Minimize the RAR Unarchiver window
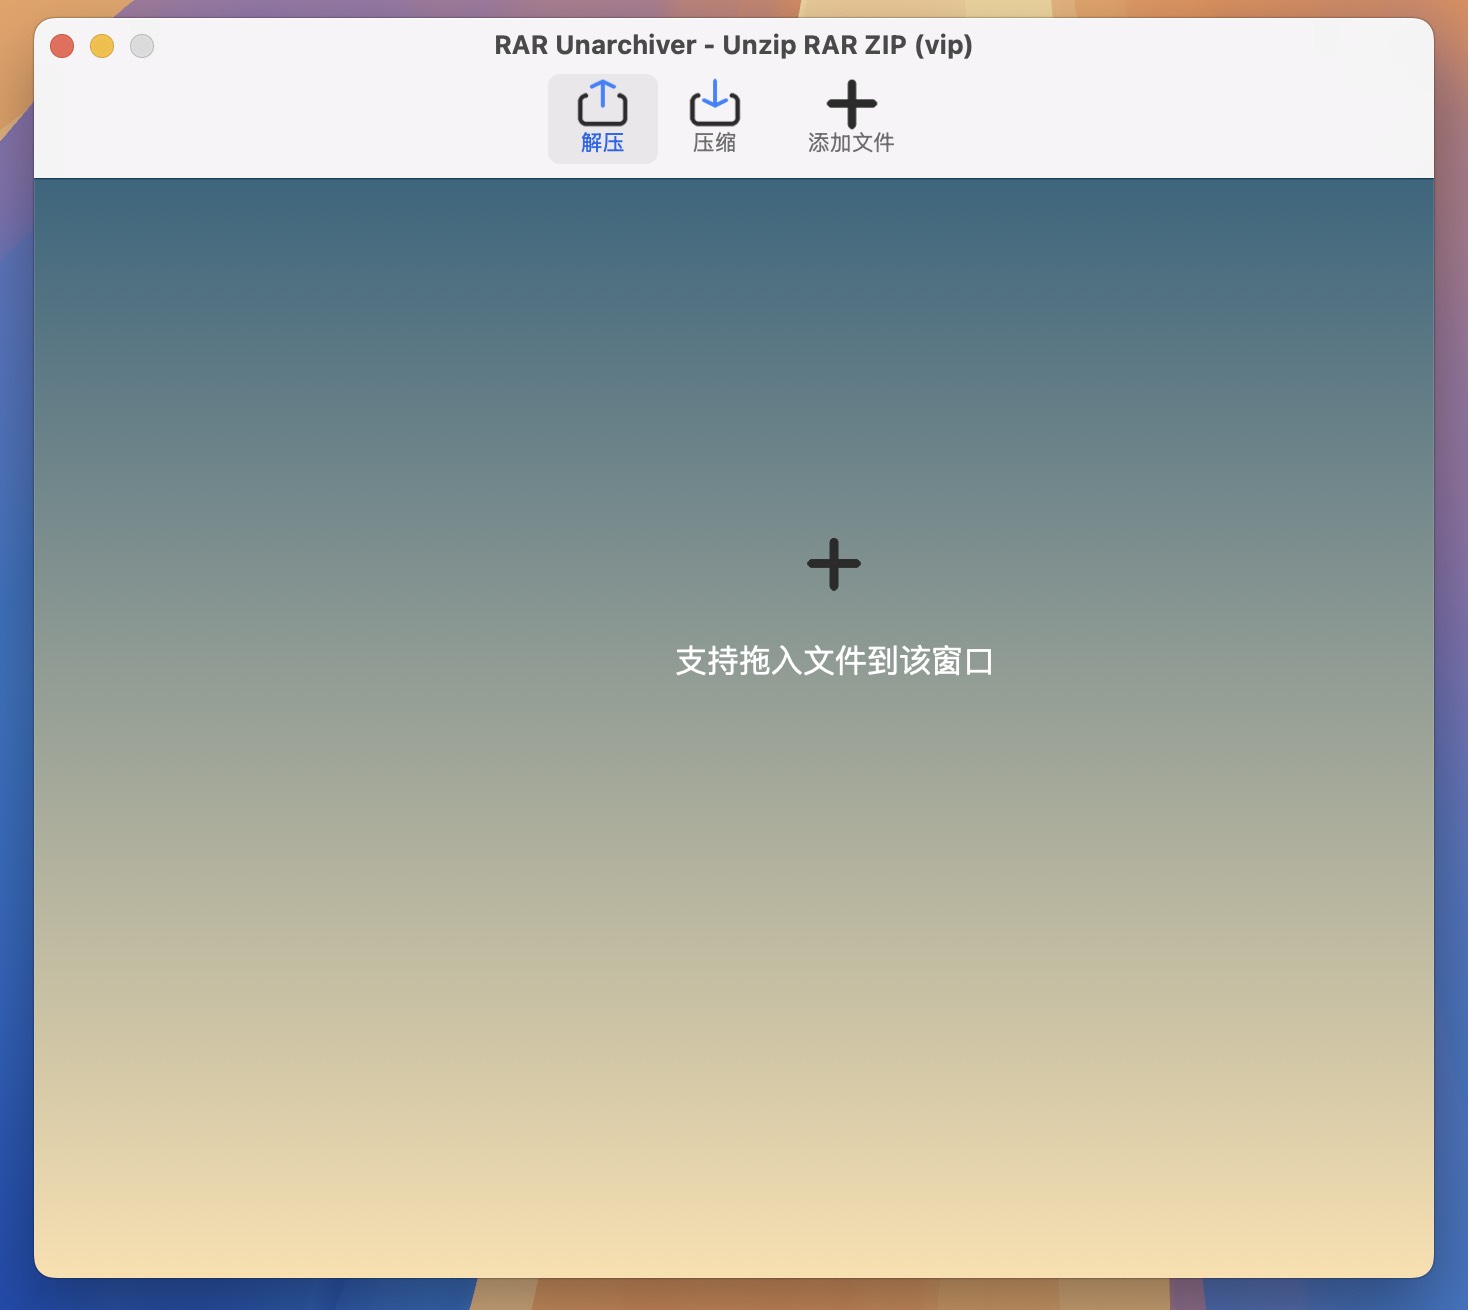This screenshot has height=1310, width=1468. click(102, 46)
